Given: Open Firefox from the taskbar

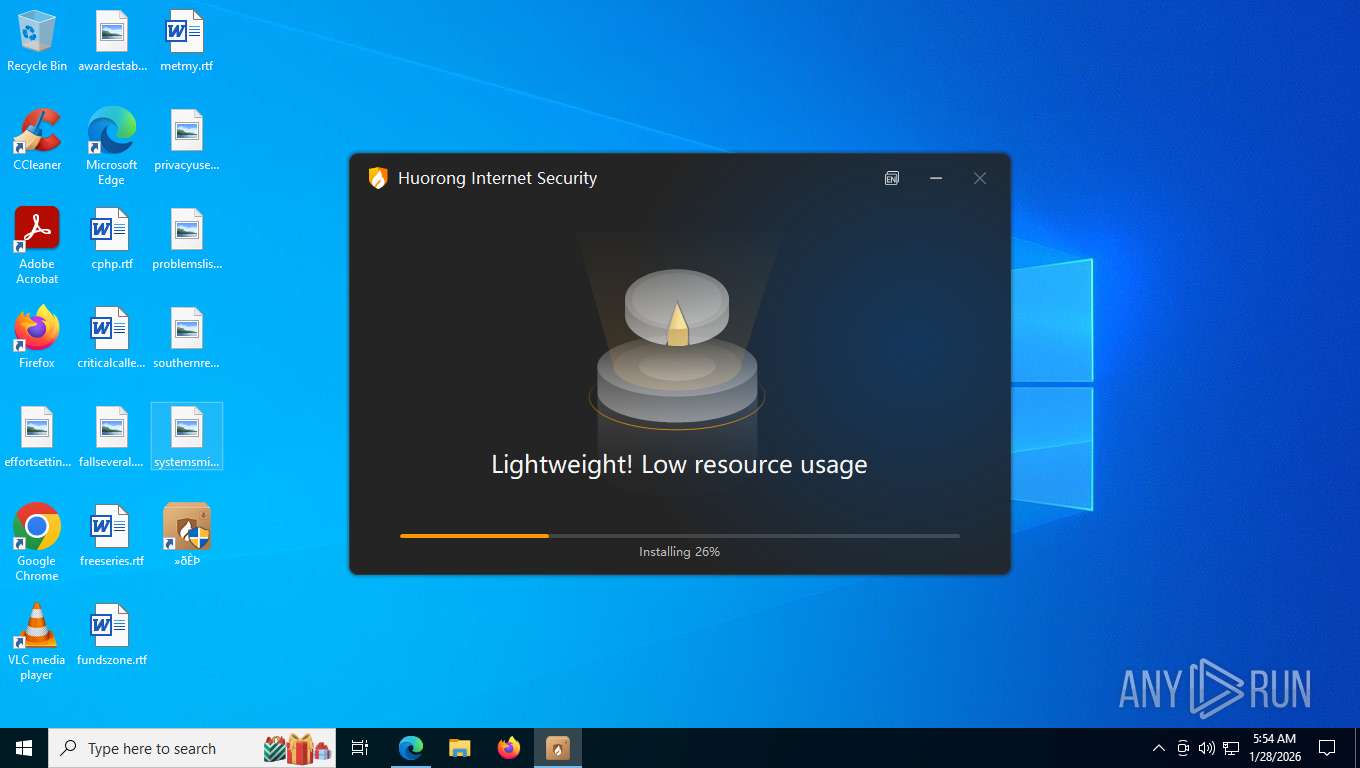Looking at the screenshot, I should pos(509,748).
